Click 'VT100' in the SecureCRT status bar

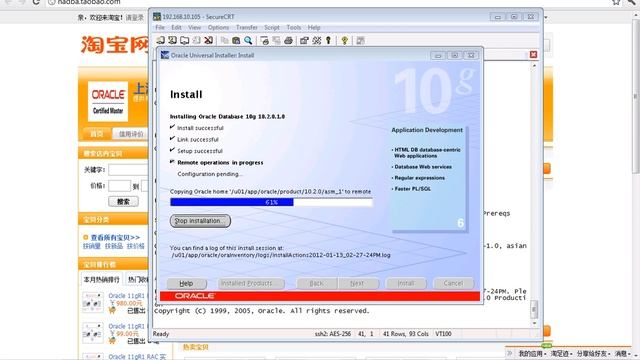click(443, 334)
